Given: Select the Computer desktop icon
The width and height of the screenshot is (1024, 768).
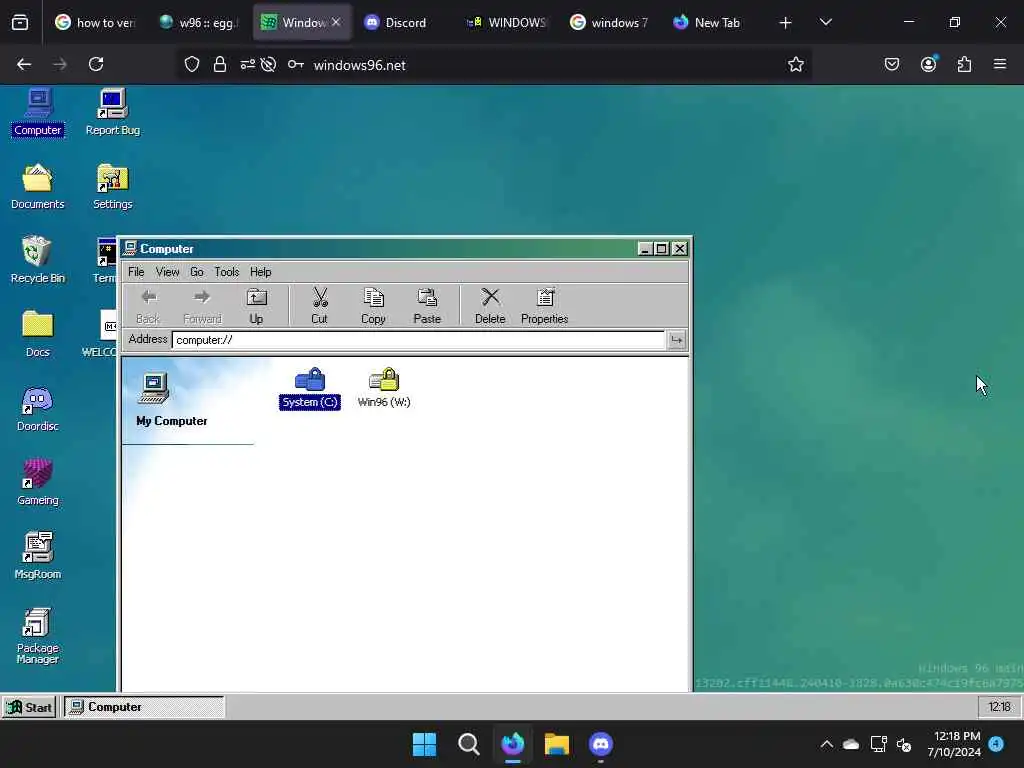Looking at the screenshot, I should point(38,112).
